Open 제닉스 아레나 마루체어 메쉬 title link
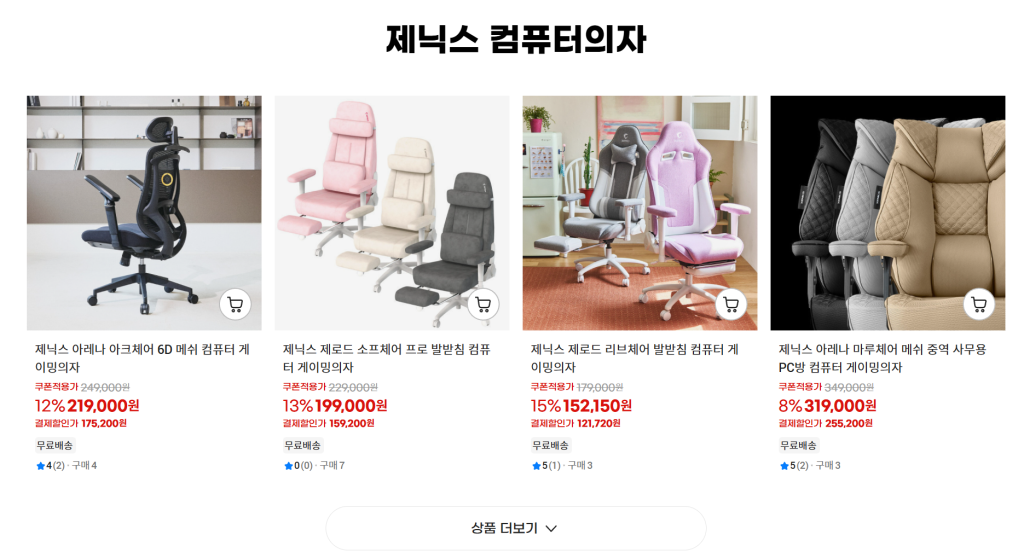This screenshot has width=1024, height=552. click(882, 358)
